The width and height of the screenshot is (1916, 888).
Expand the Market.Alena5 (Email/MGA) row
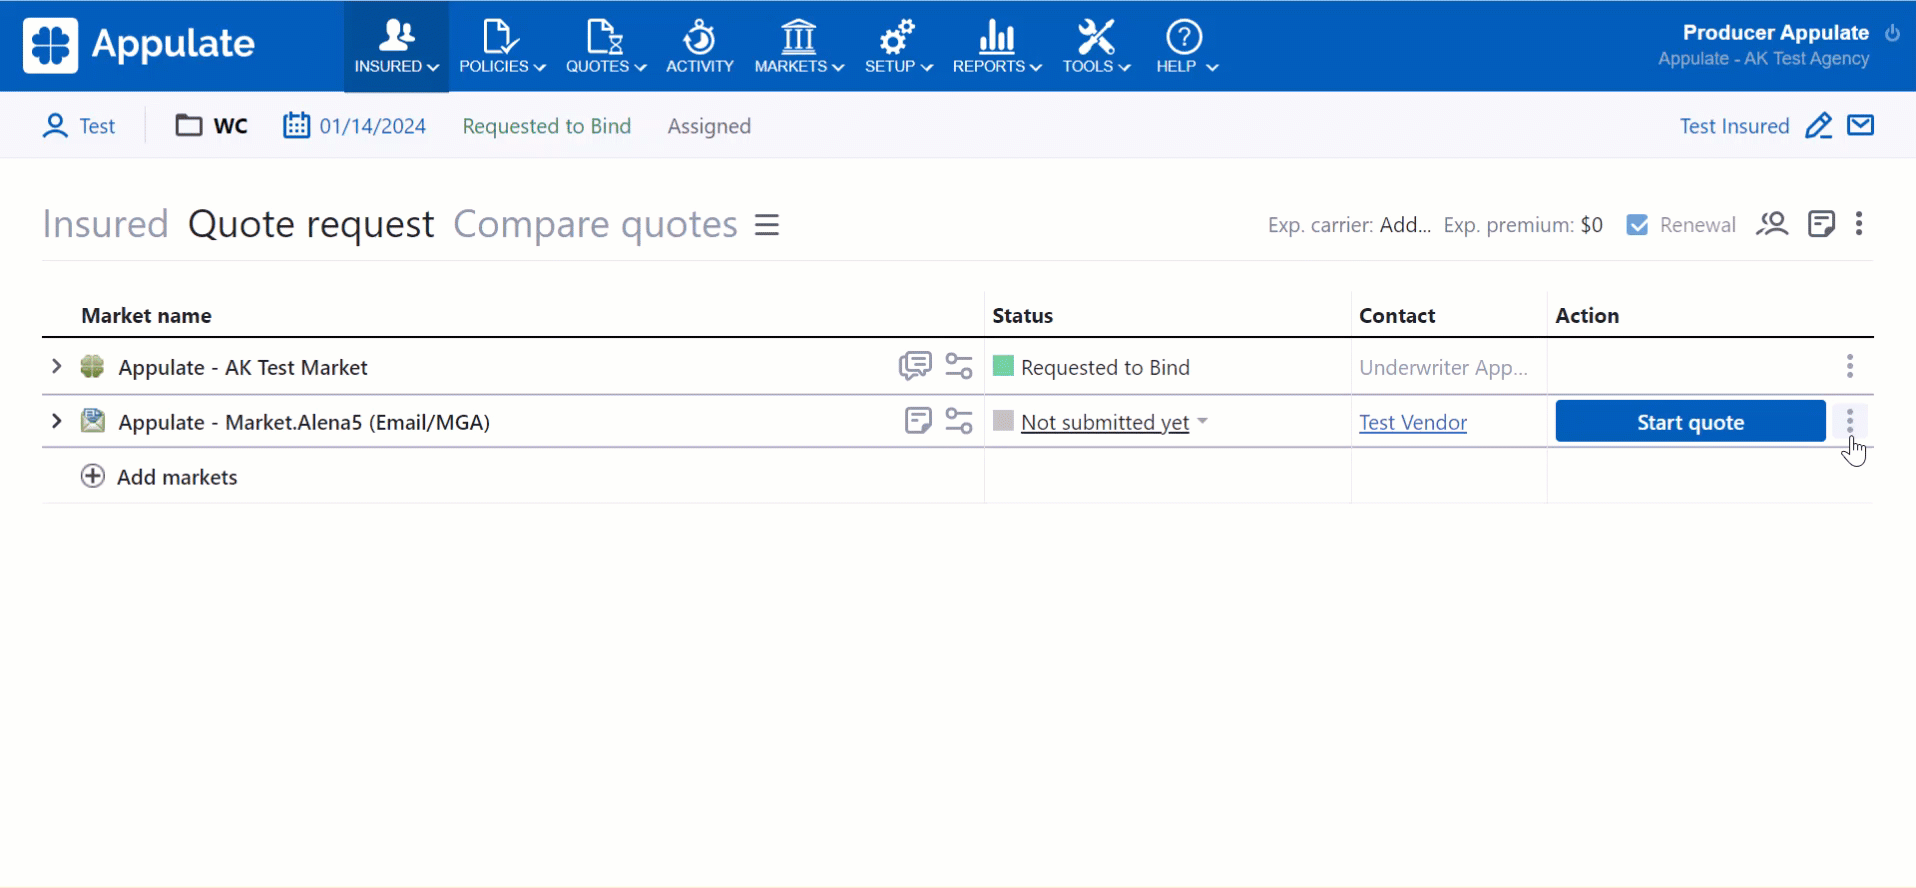click(57, 422)
